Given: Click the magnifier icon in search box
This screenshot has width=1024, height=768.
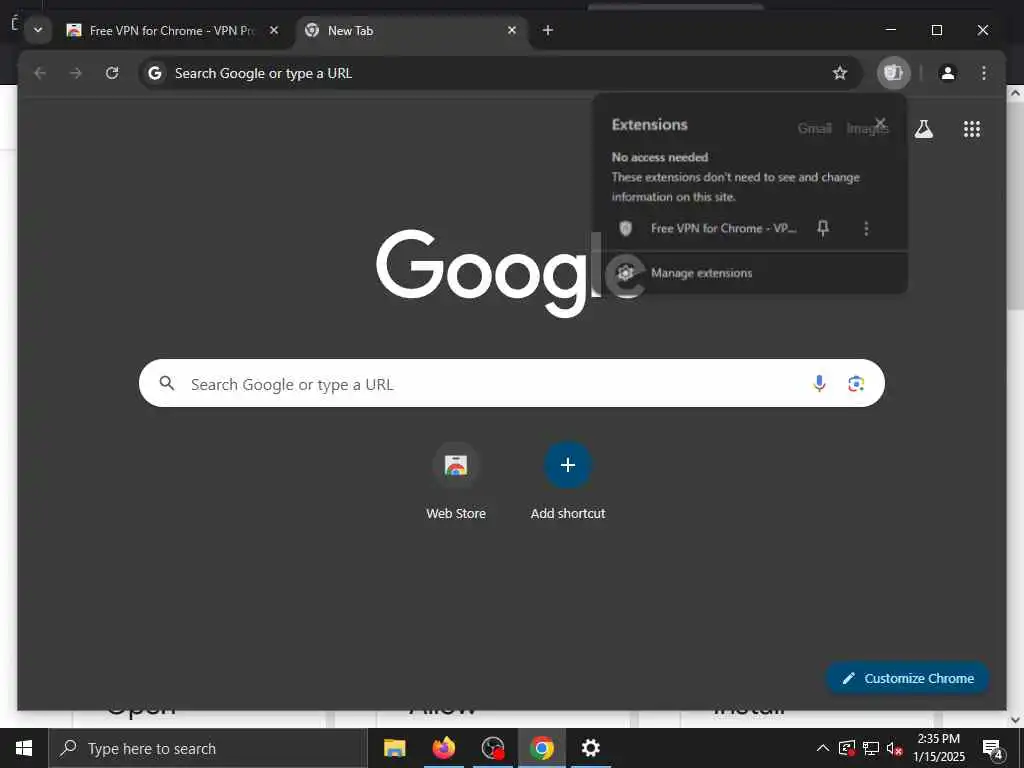Looking at the screenshot, I should 167,383.
